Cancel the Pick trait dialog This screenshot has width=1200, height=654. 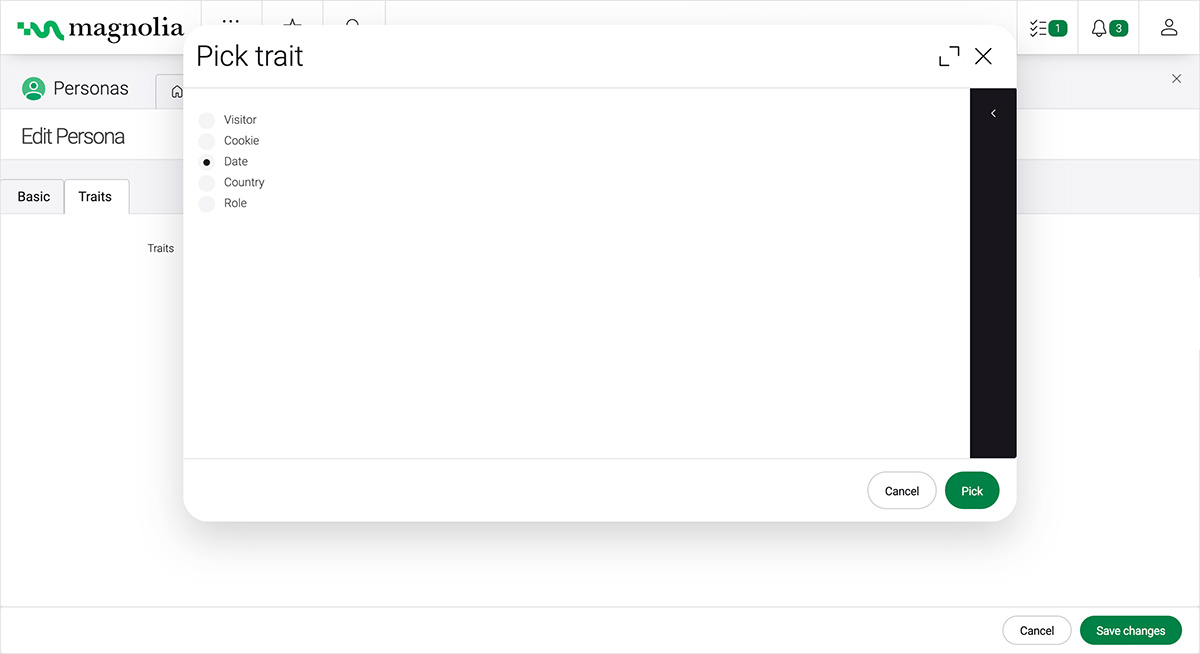[x=901, y=491]
